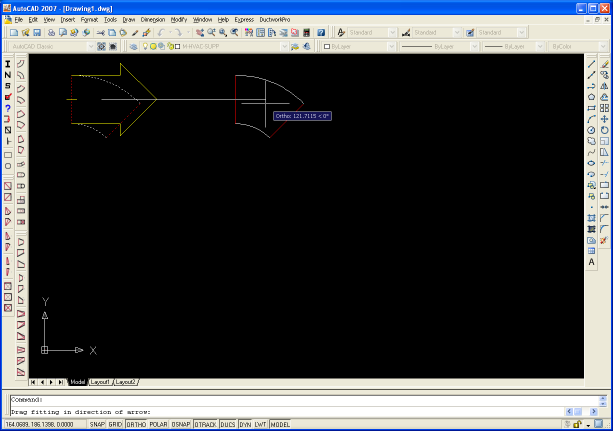The image size is (613, 431).
Task: Click the blue question mark DuctworkPro icon
Action: 7,108
